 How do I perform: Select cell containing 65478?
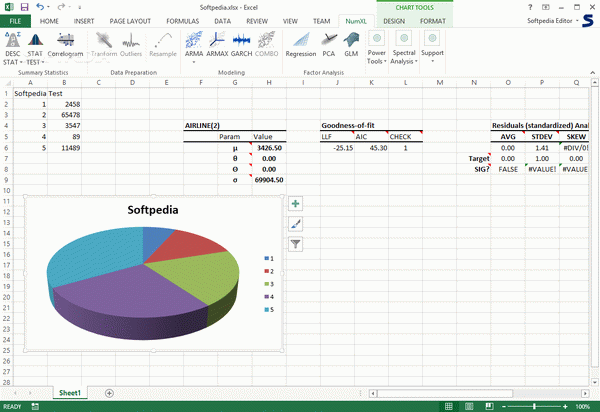(x=64, y=115)
